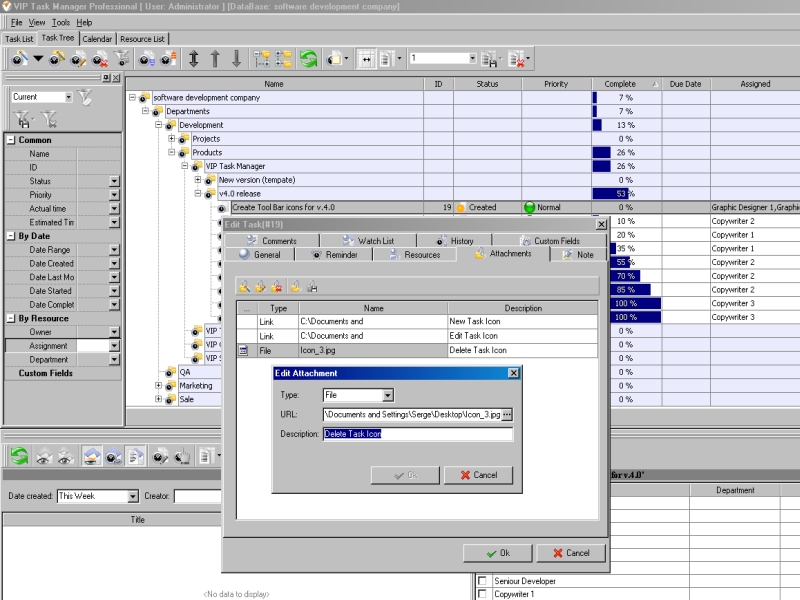Click Ok in the Edit Task dialog
The image size is (800, 600).
[x=497, y=553]
